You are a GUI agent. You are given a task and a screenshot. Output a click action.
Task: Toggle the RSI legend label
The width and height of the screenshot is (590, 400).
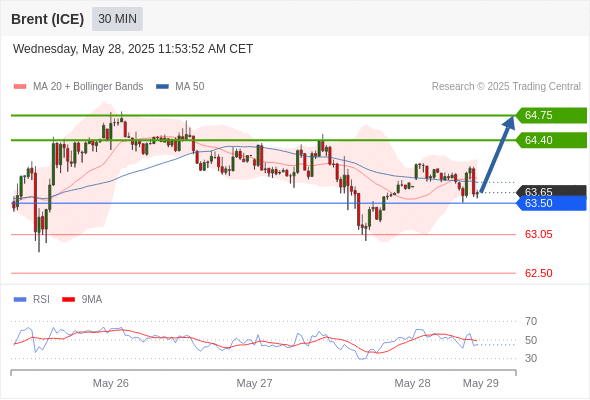(41, 300)
